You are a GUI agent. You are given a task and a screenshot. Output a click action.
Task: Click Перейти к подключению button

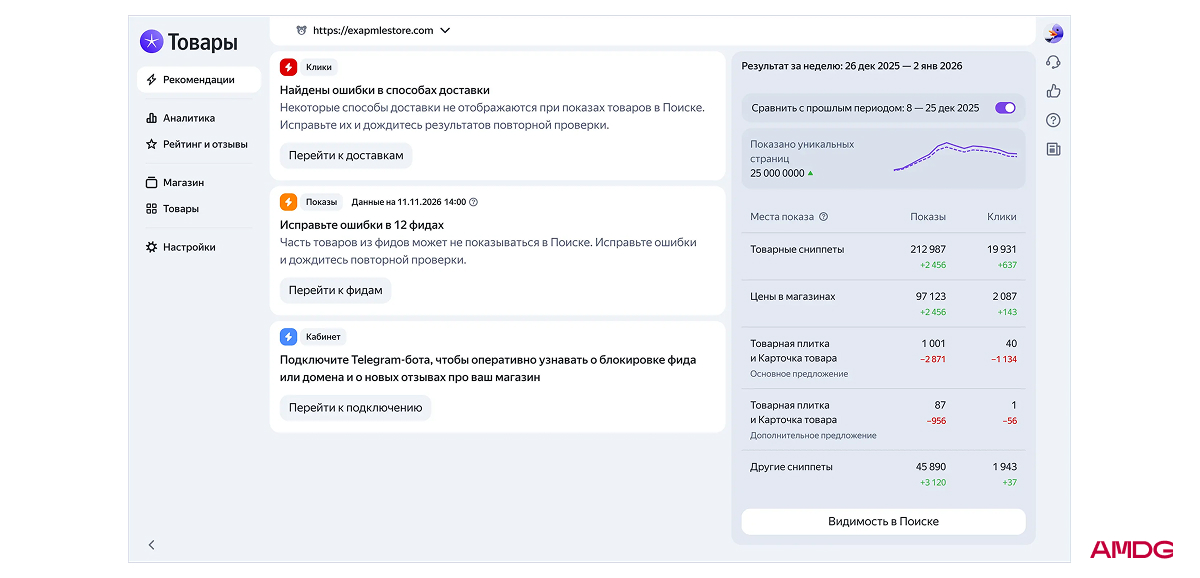tap(355, 408)
